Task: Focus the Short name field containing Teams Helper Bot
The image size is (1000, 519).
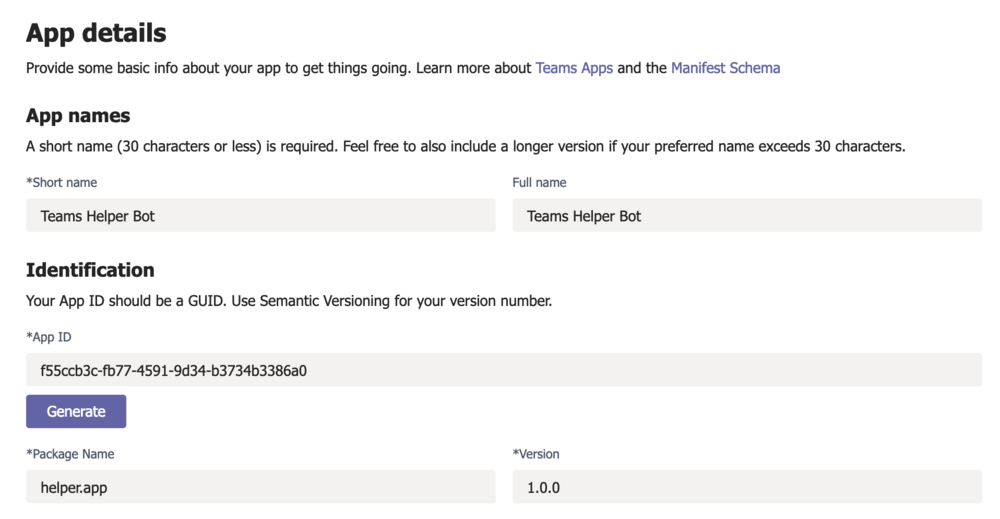Action: click(261, 216)
